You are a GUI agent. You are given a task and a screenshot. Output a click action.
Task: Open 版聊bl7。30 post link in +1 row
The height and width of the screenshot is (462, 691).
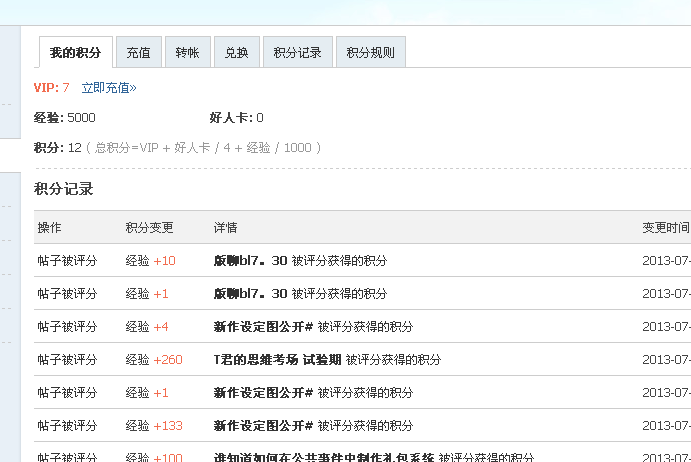[251, 294]
